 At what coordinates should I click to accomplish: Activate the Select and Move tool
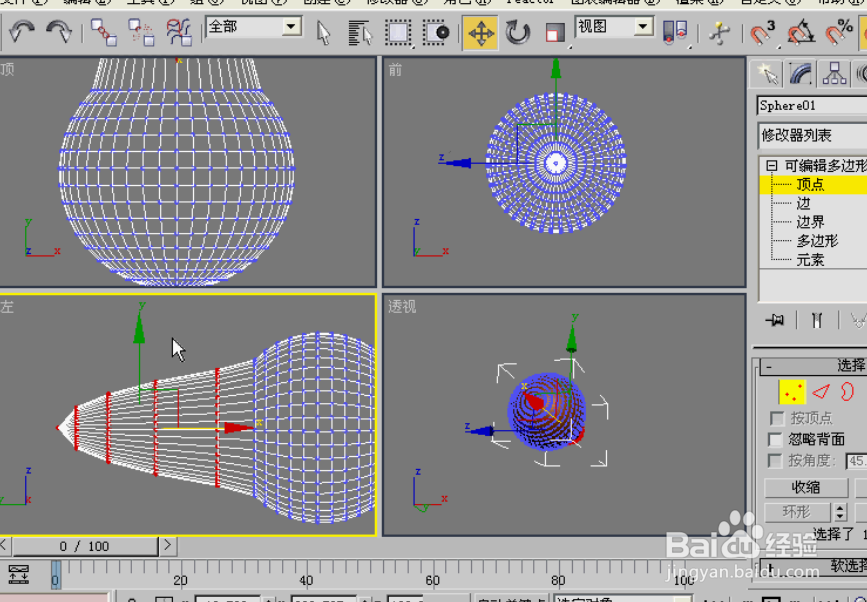[x=479, y=33]
